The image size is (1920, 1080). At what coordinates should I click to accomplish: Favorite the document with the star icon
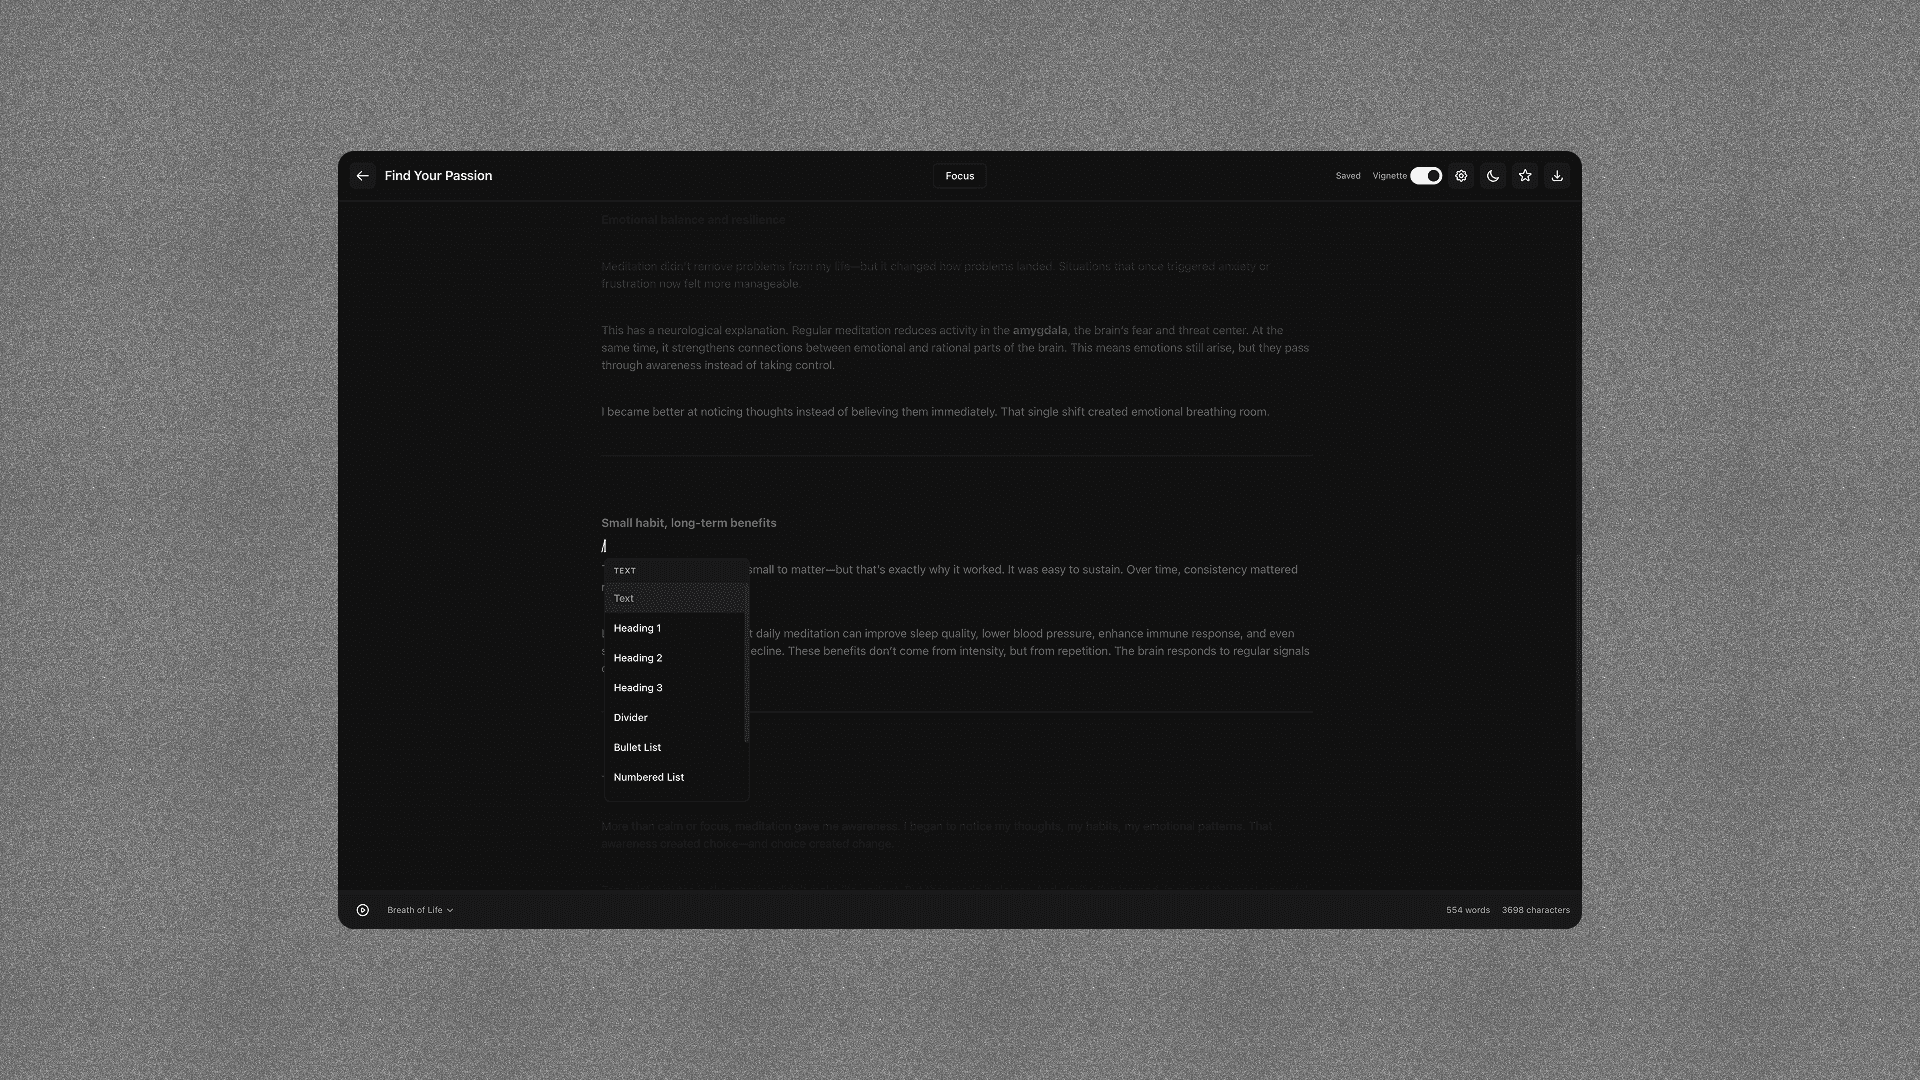1525,176
